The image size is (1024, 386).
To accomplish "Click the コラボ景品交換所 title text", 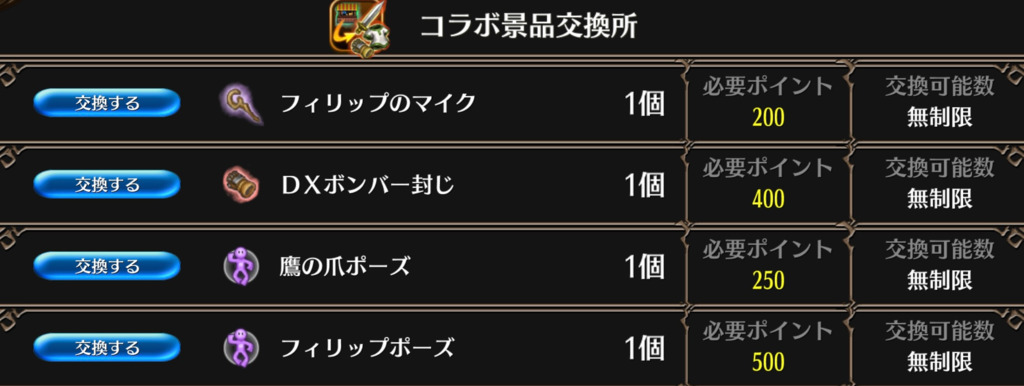I will pyautogui.click(x=528, y=27).
